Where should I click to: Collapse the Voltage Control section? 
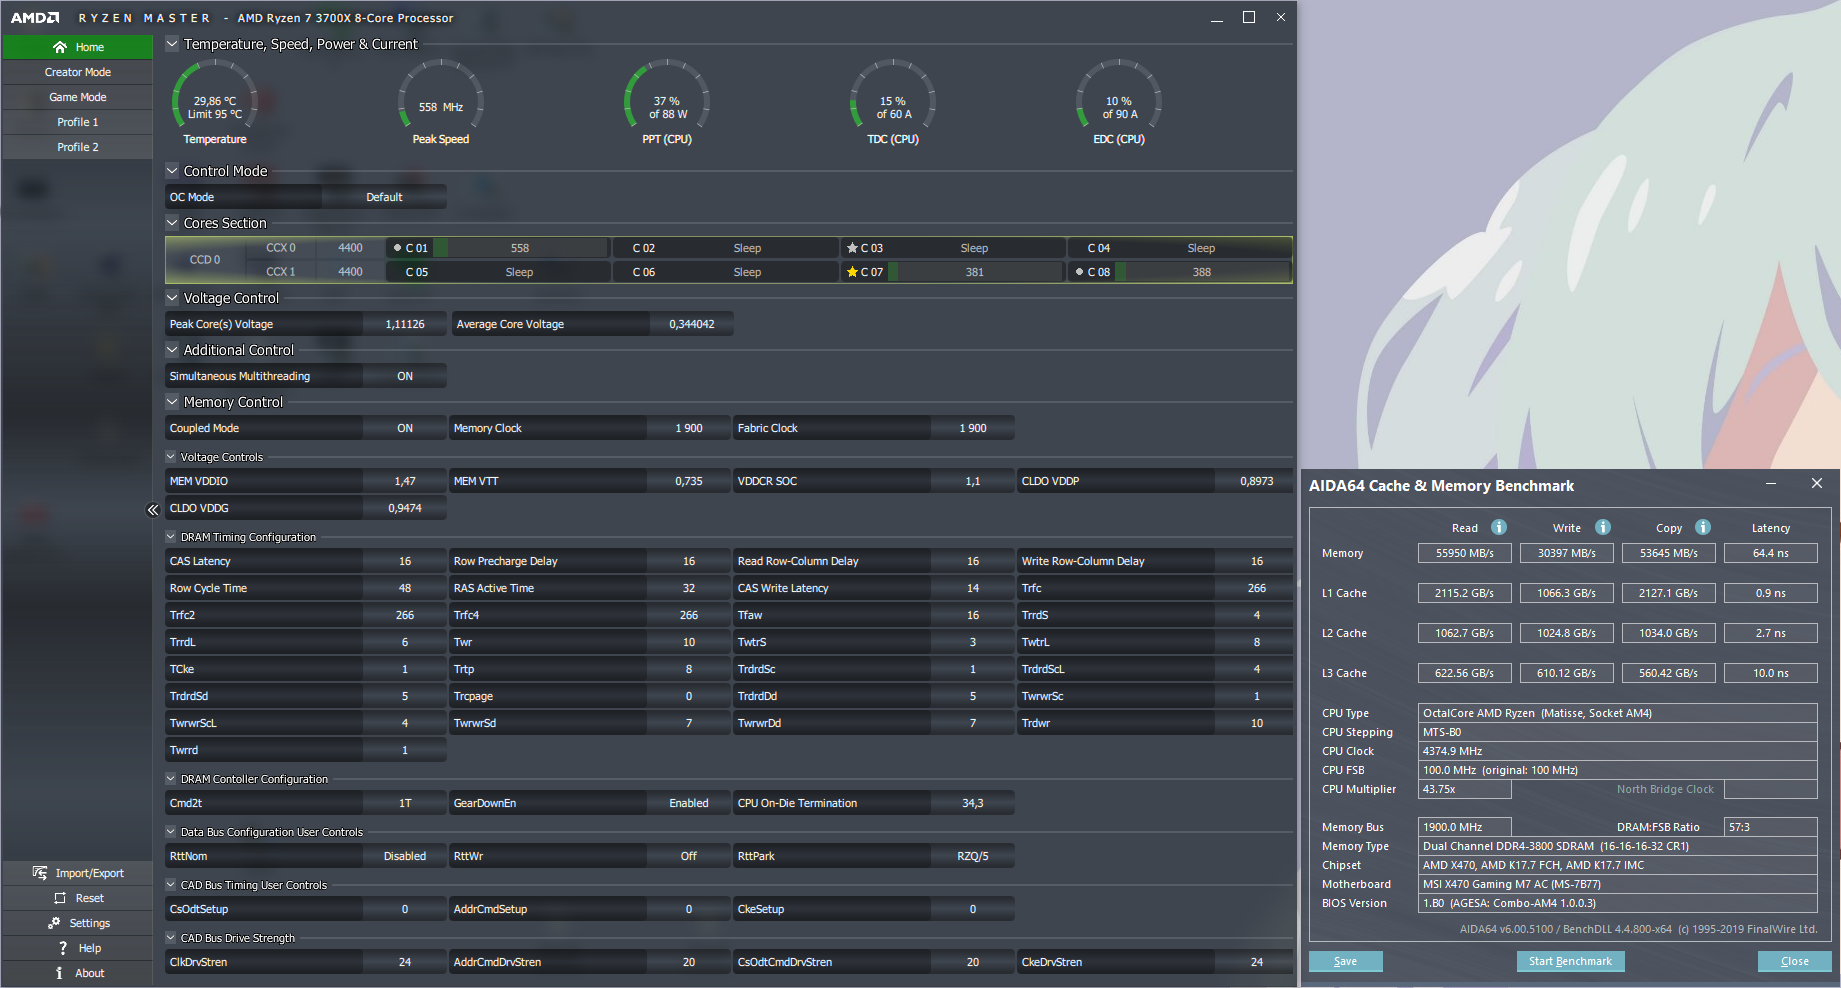click(x=172, y=298)
